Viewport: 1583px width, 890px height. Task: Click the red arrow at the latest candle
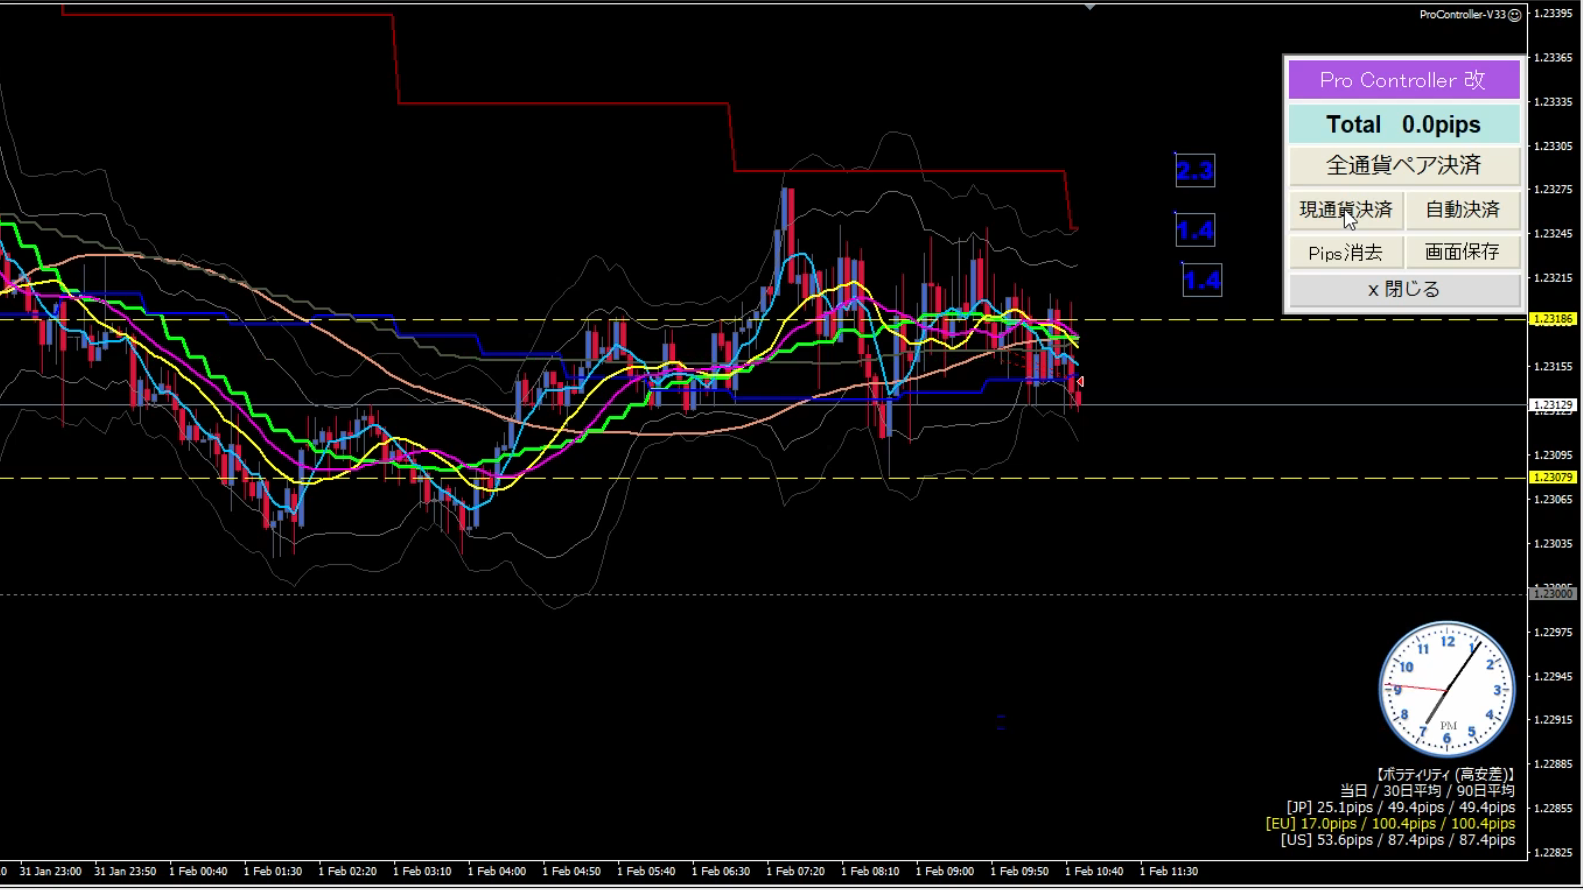point(1080,382)
